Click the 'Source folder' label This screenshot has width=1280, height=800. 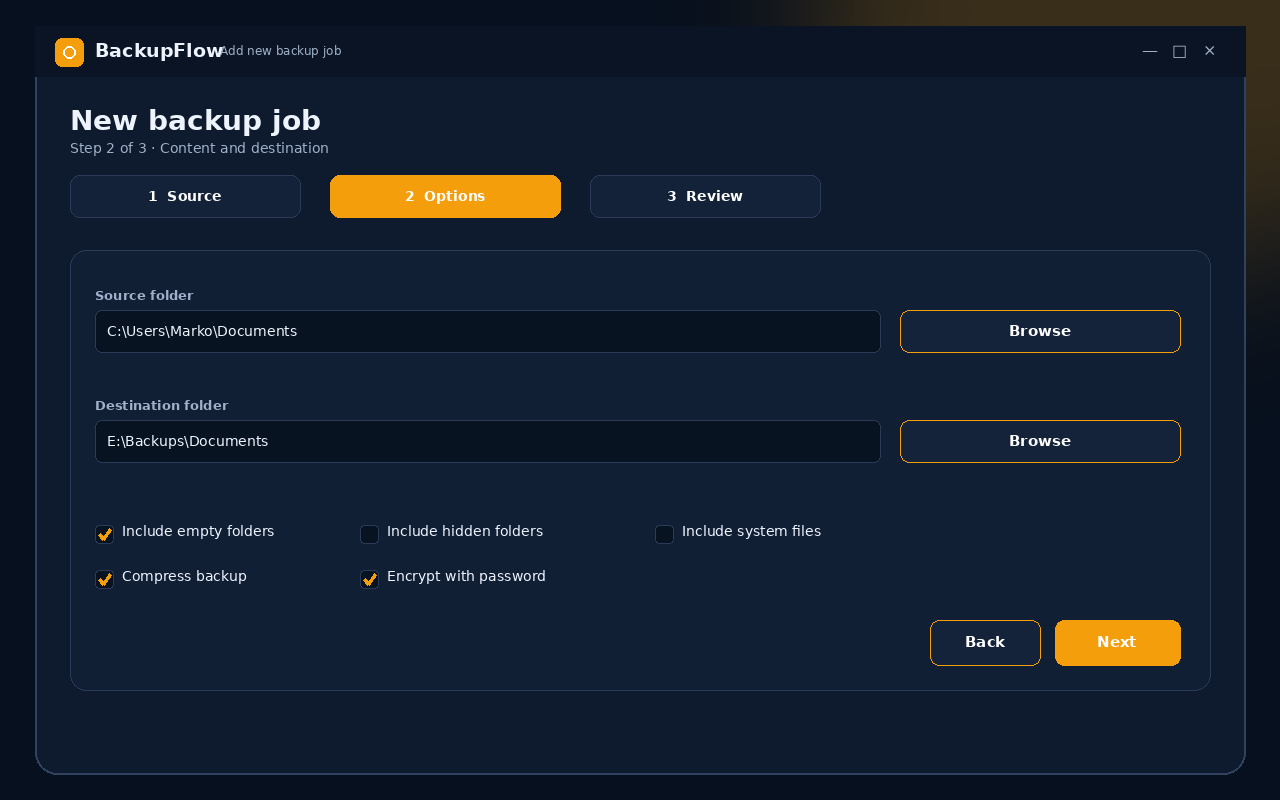coord(144,296)
